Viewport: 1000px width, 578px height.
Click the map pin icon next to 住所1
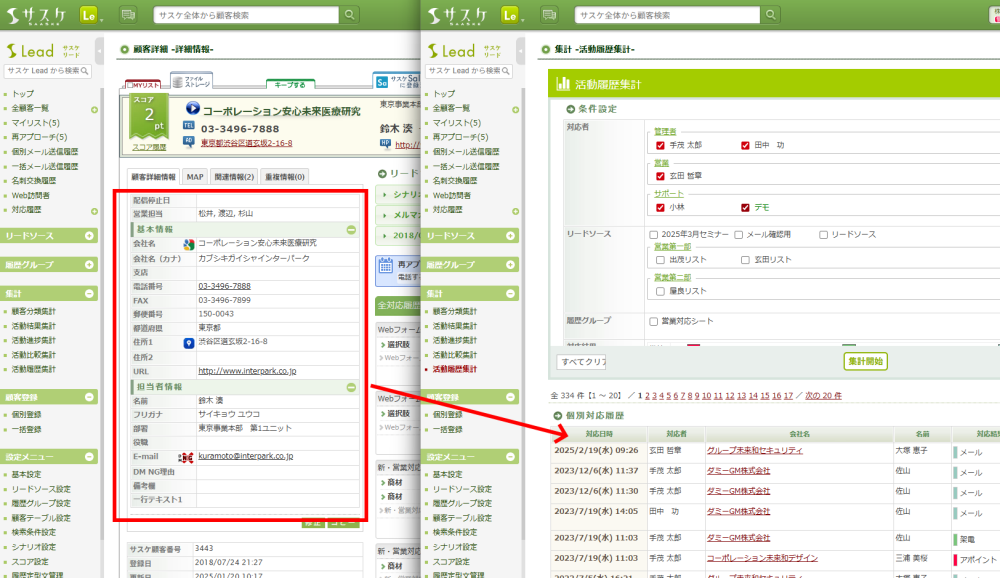coord(188,343)
